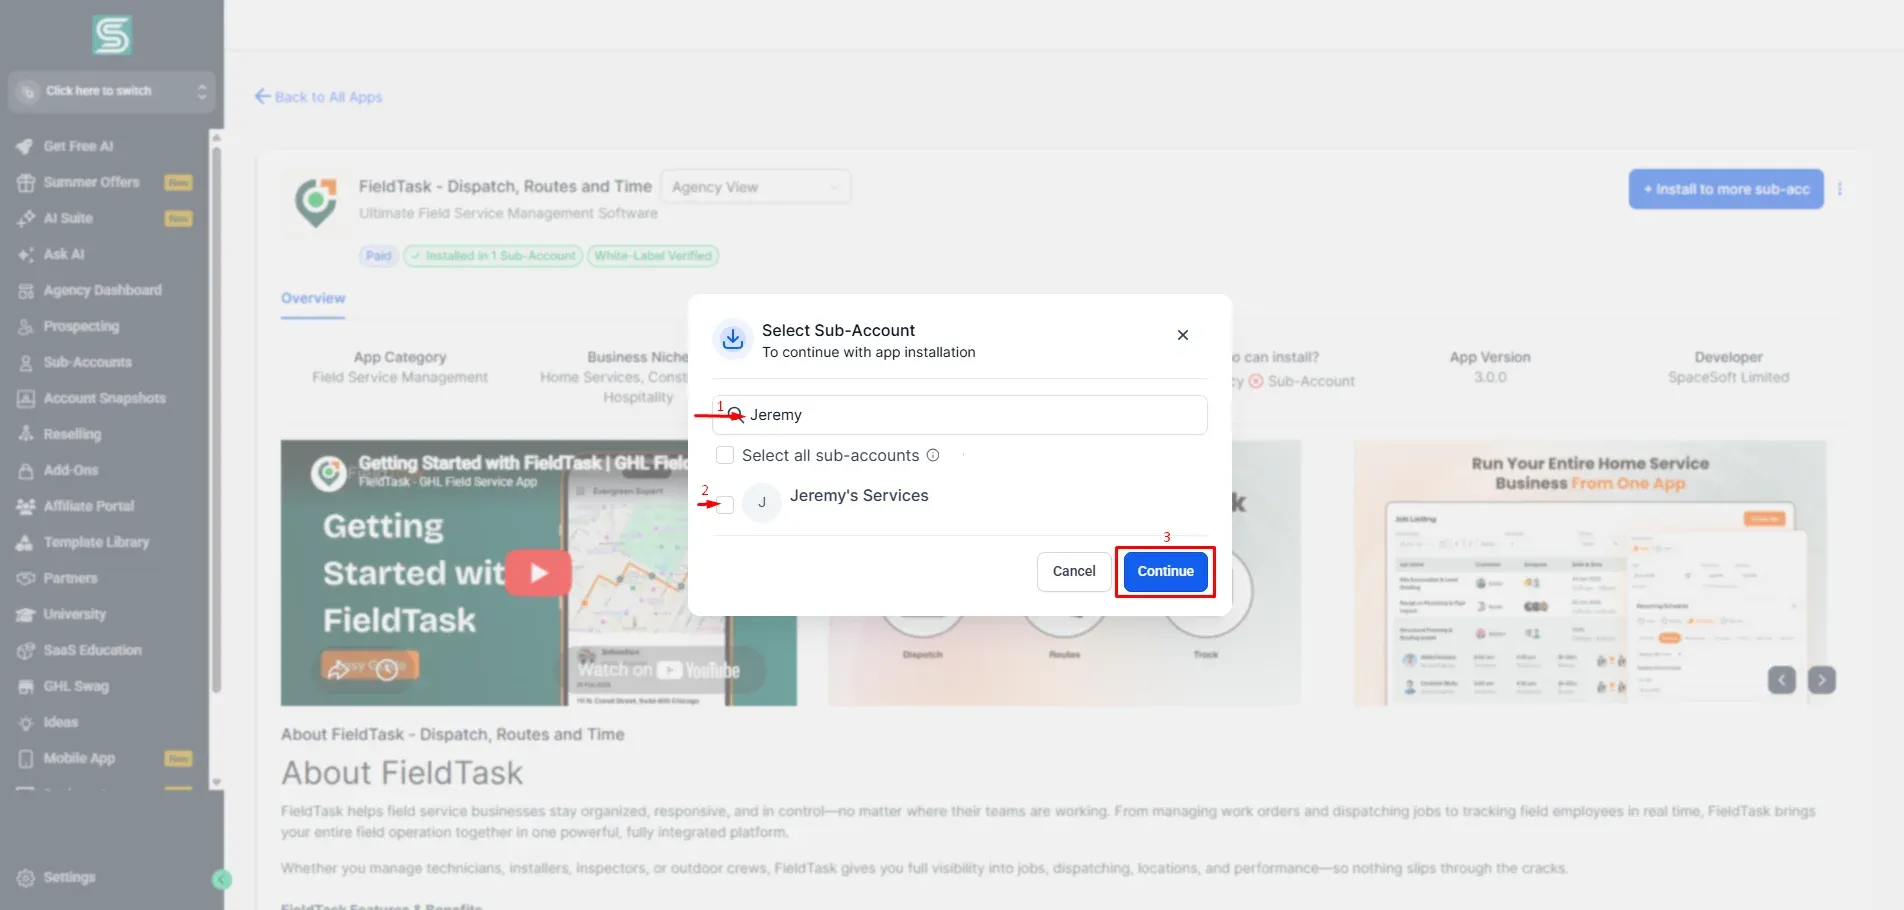
Task: Click the University sidebar icon
Action: [x=26, y=614]
